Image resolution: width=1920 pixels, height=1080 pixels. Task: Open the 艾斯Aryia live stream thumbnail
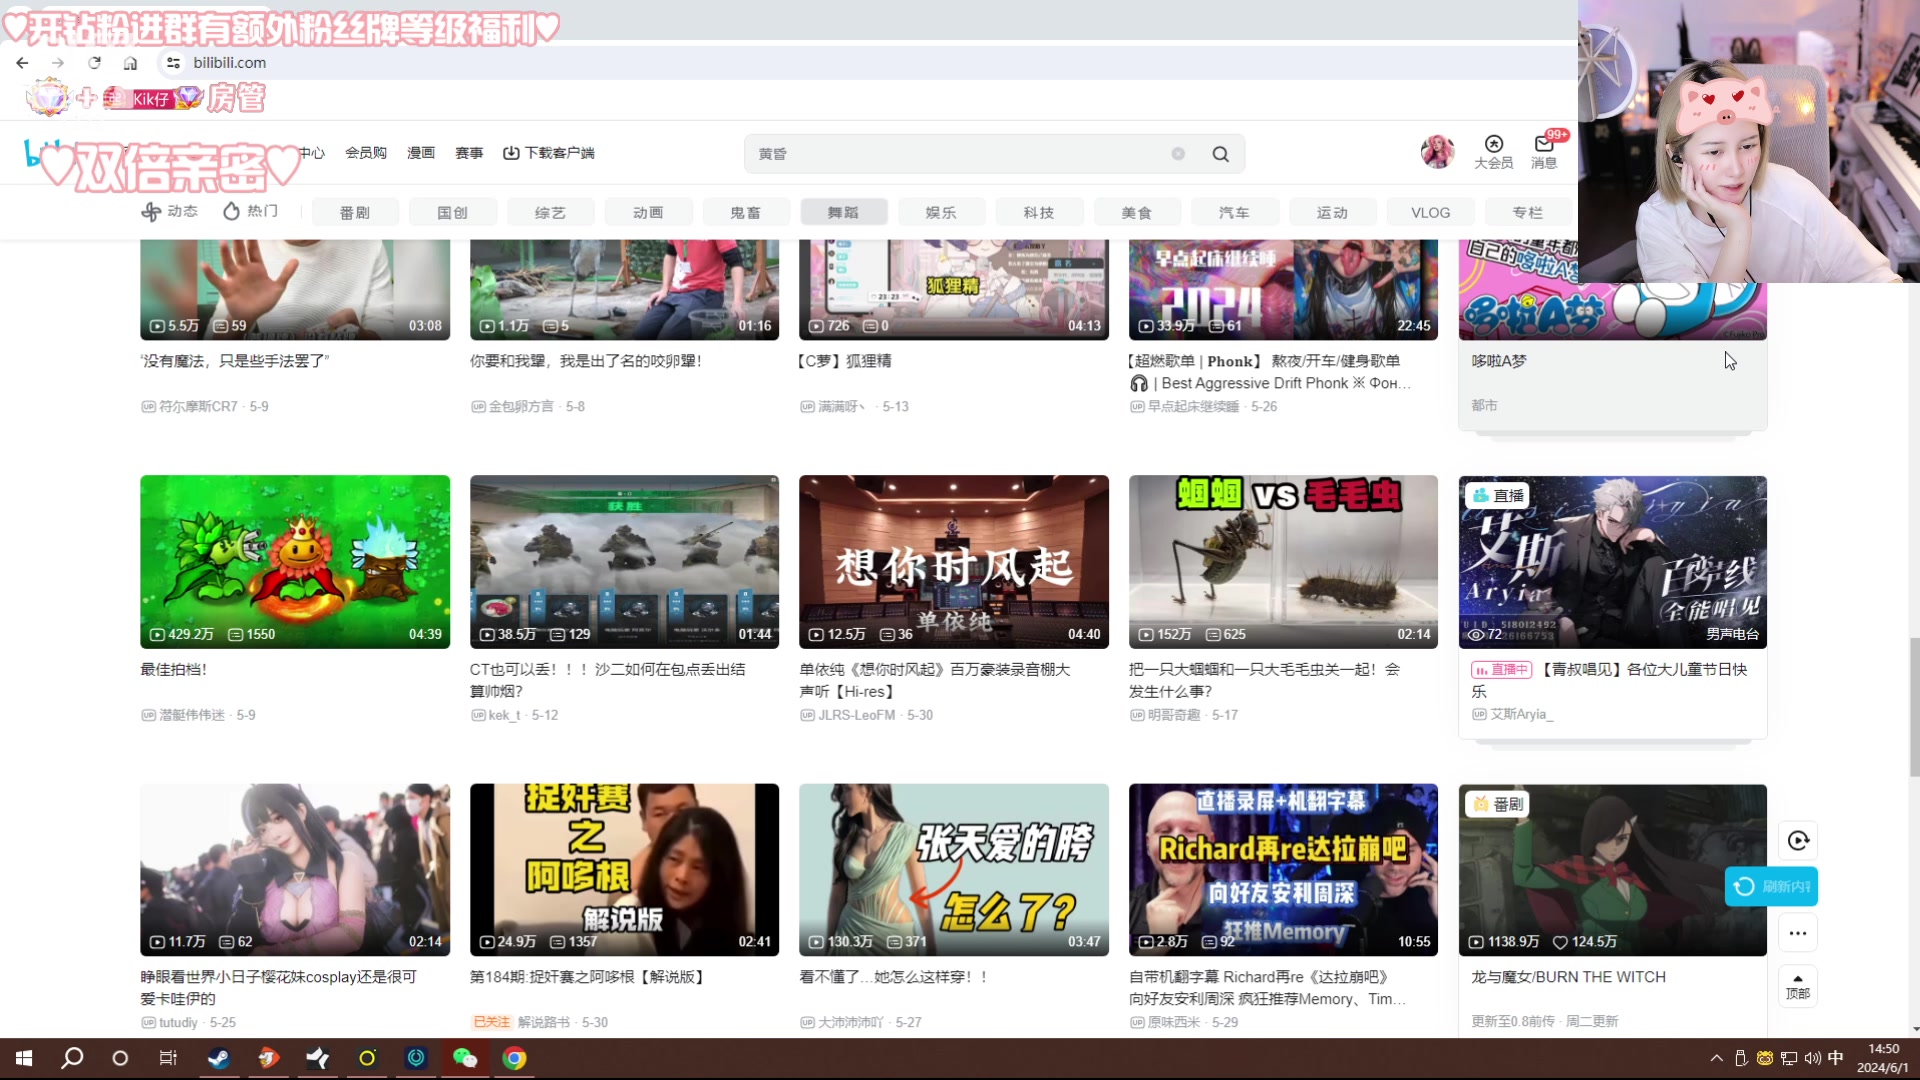click(x=1613, y=562)
